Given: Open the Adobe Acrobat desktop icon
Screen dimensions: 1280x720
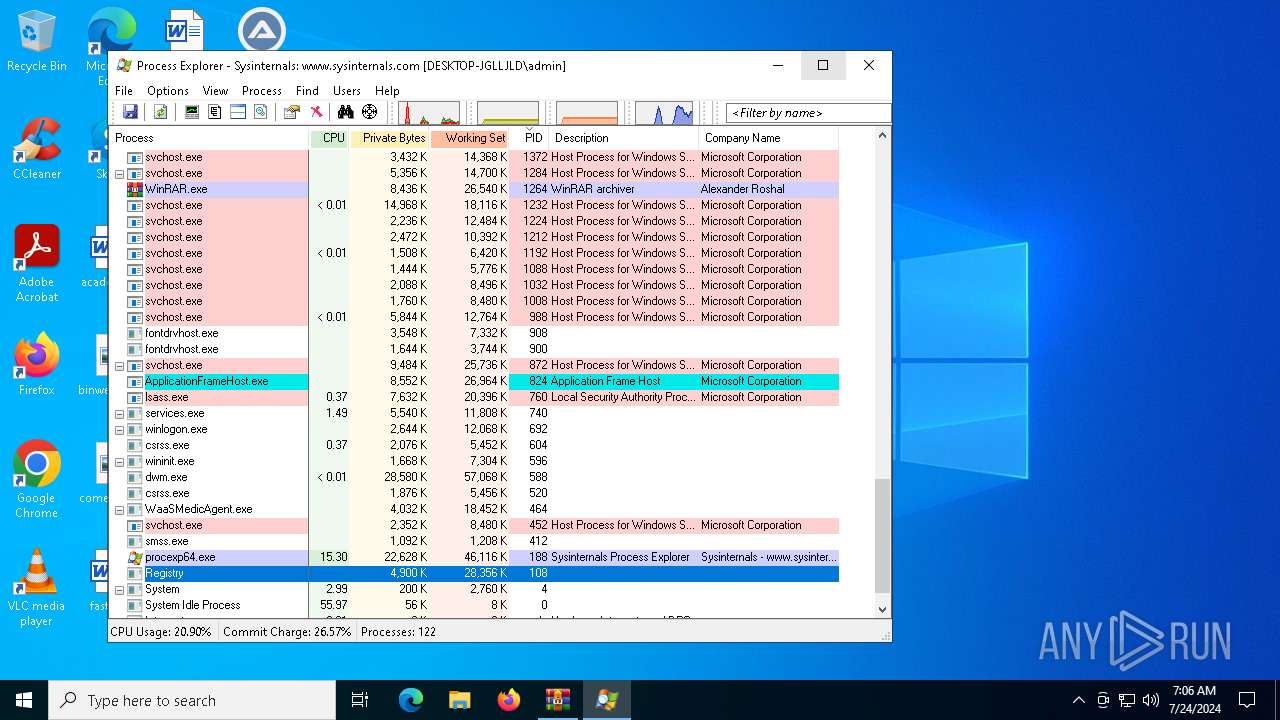Looking at the screenshot, I should tap(37, 264).
